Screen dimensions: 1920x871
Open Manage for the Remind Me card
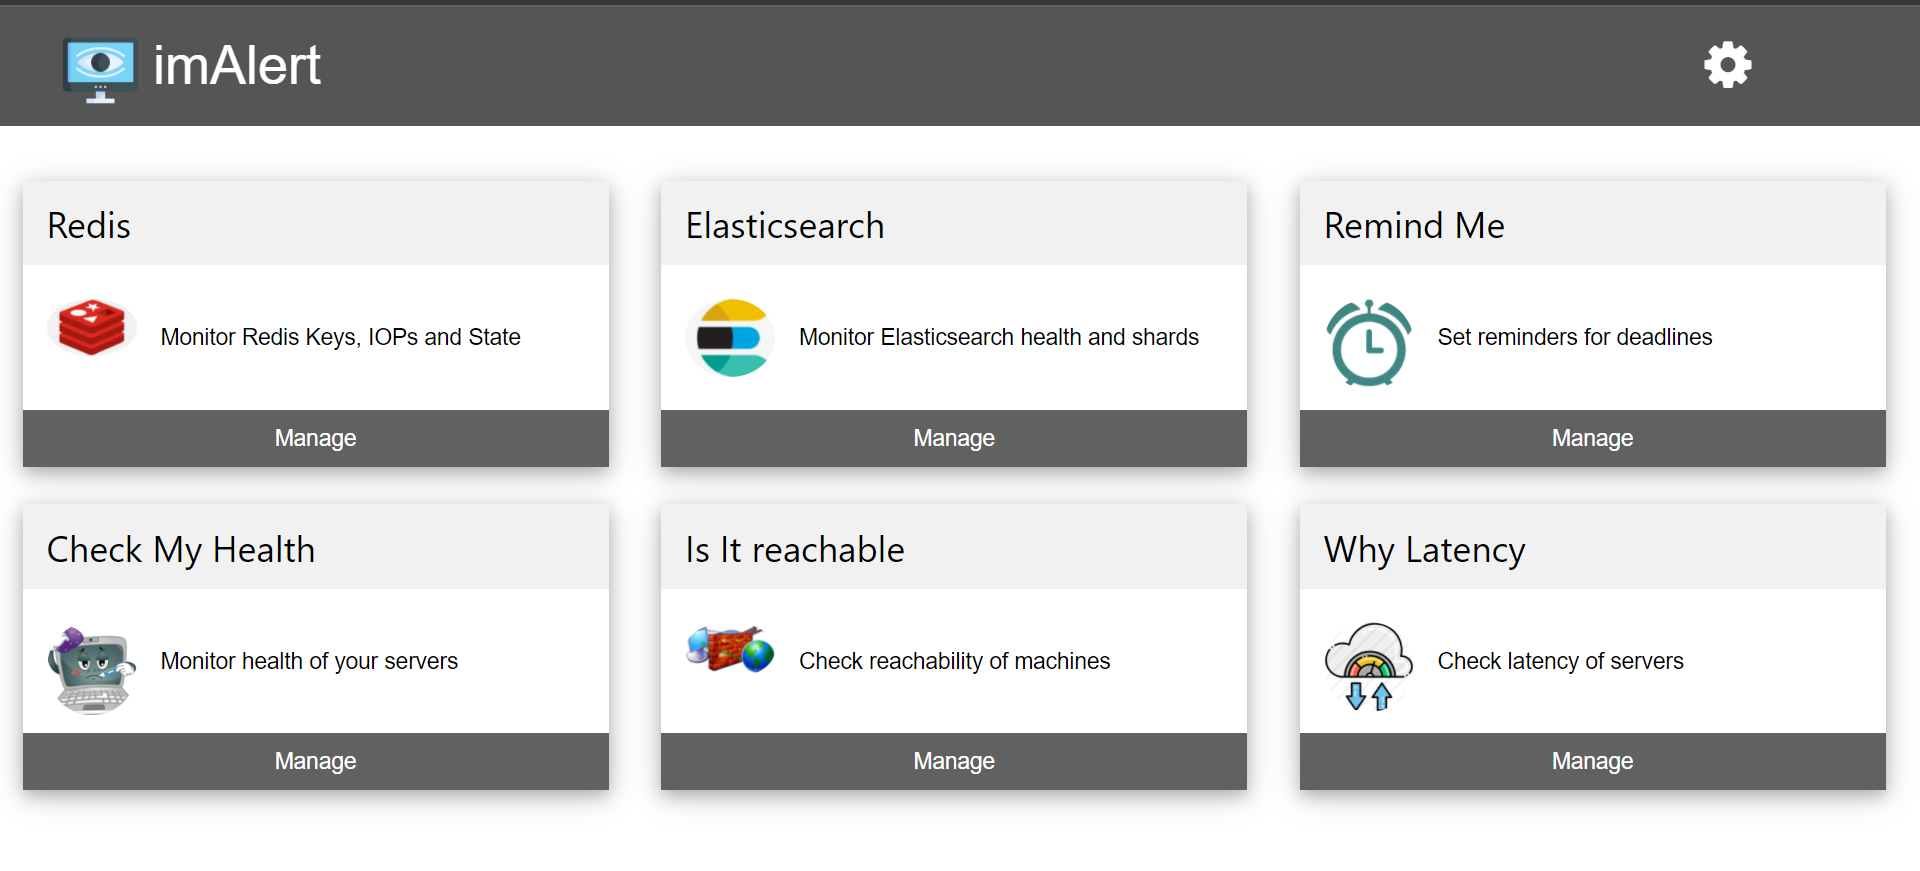tap(1593, 438)
